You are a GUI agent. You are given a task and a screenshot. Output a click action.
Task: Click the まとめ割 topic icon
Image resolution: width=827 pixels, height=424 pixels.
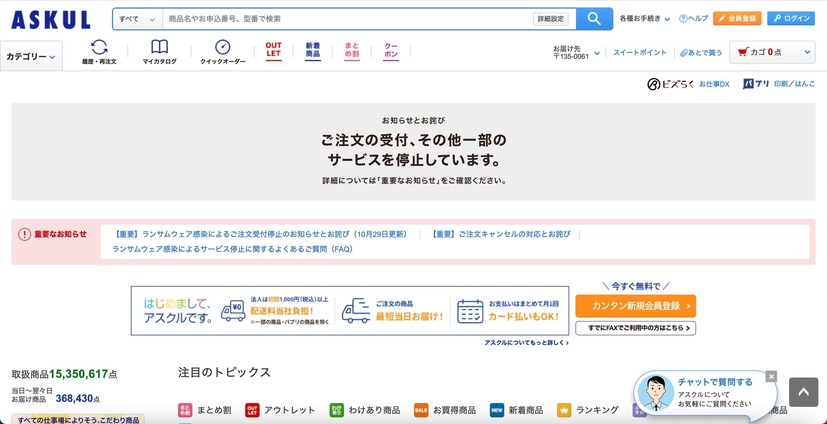pyautogui.click(x=185, y=410)
